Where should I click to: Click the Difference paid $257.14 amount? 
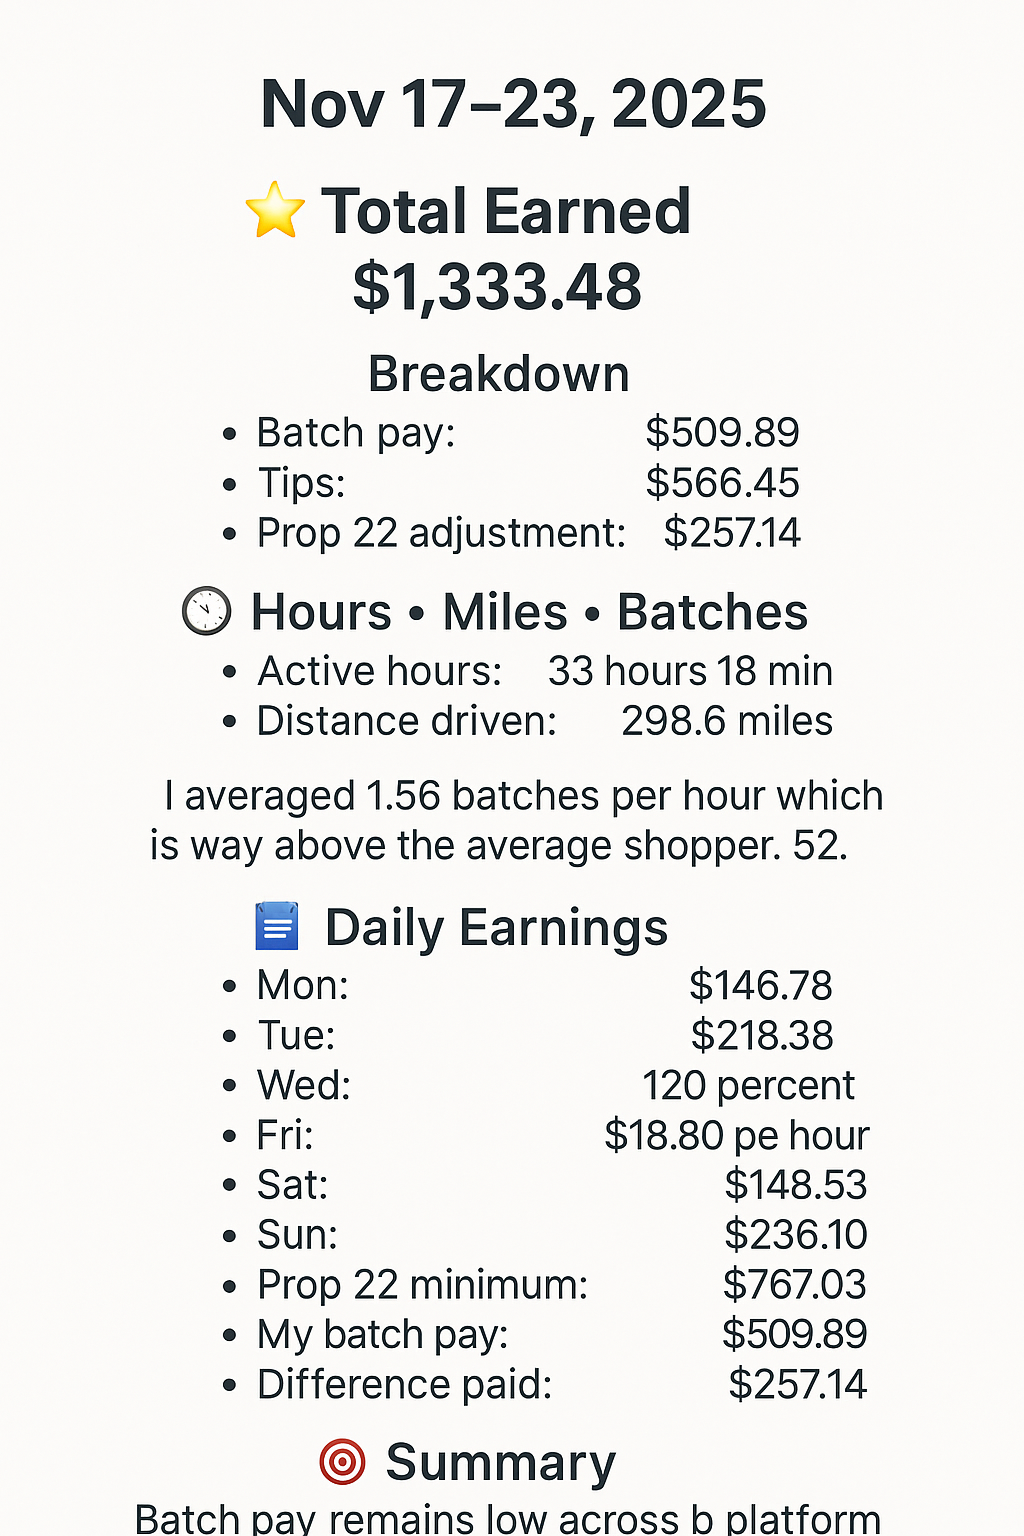click(797, 1385)
